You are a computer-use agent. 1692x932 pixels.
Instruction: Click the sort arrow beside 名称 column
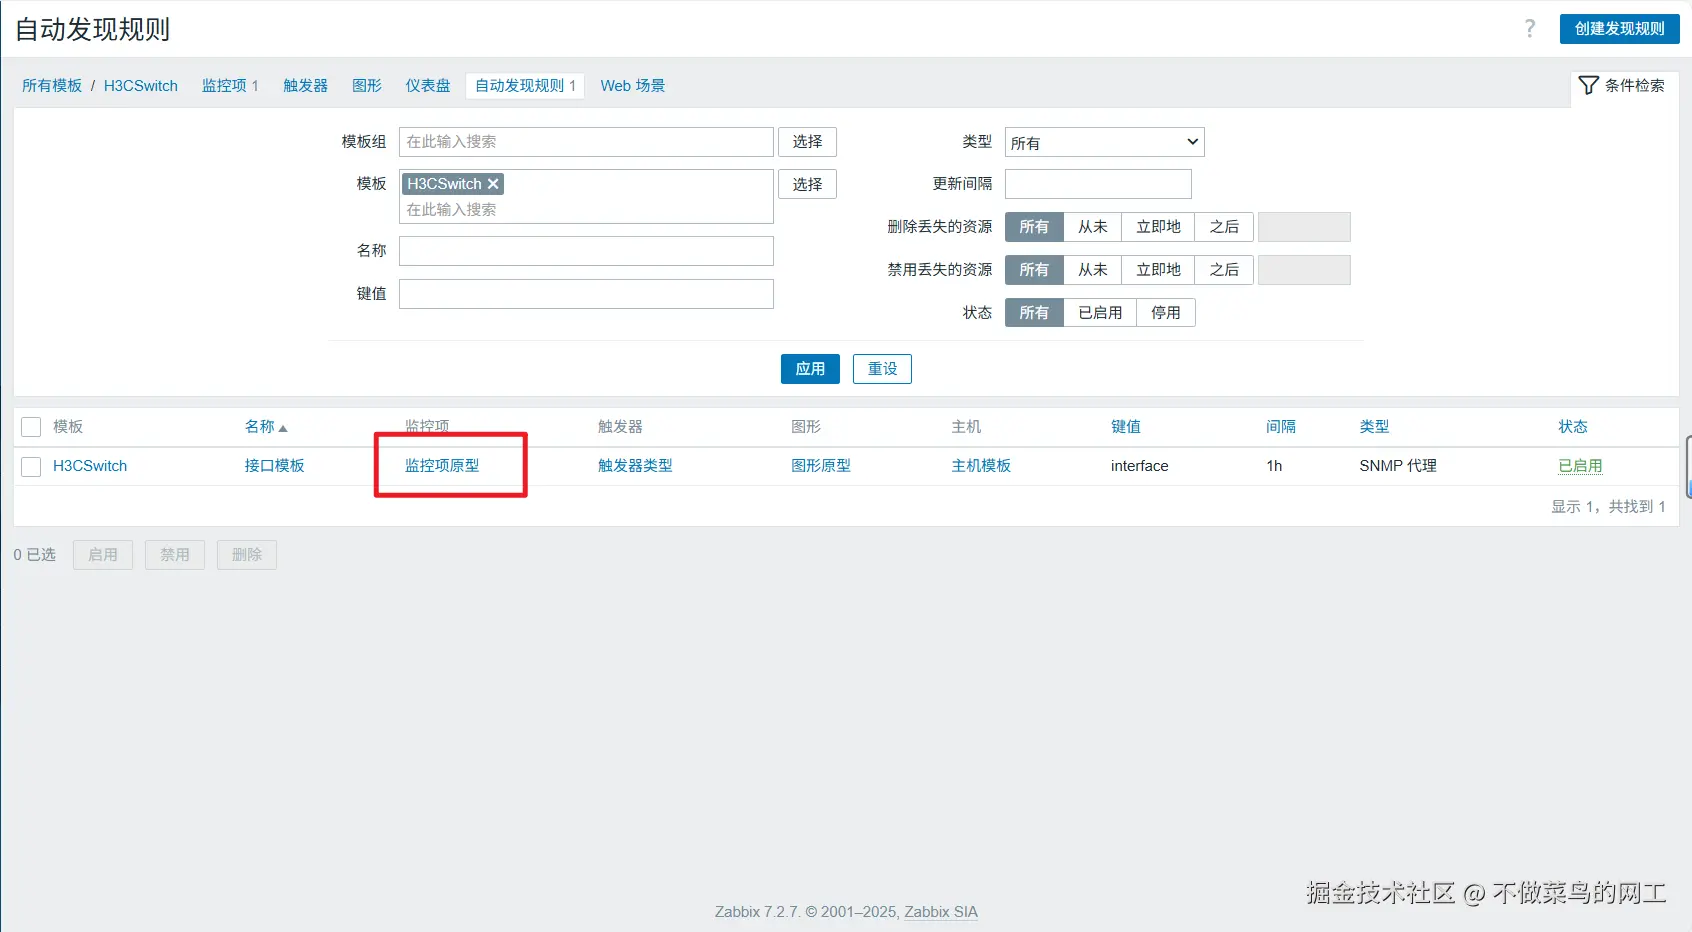point(283,428)
